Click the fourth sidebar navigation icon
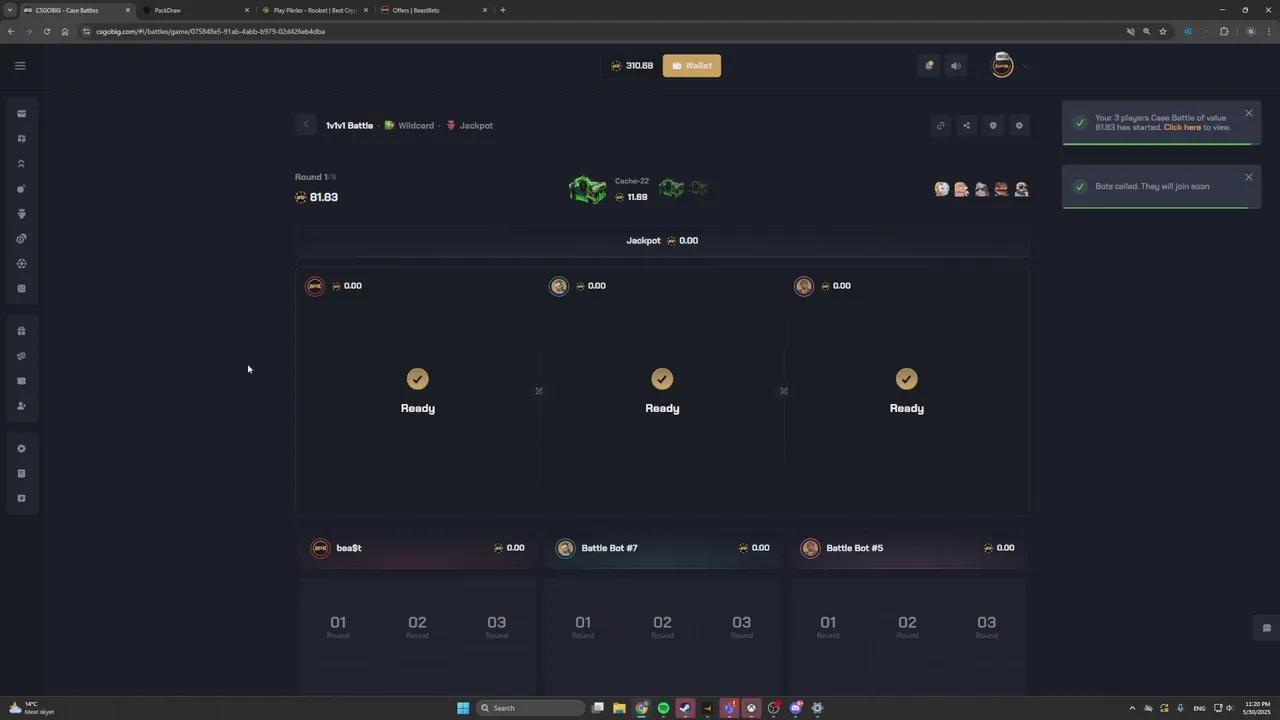This screenshot has width=1280, height=720. pyautogui.click(x=21, y=189)
